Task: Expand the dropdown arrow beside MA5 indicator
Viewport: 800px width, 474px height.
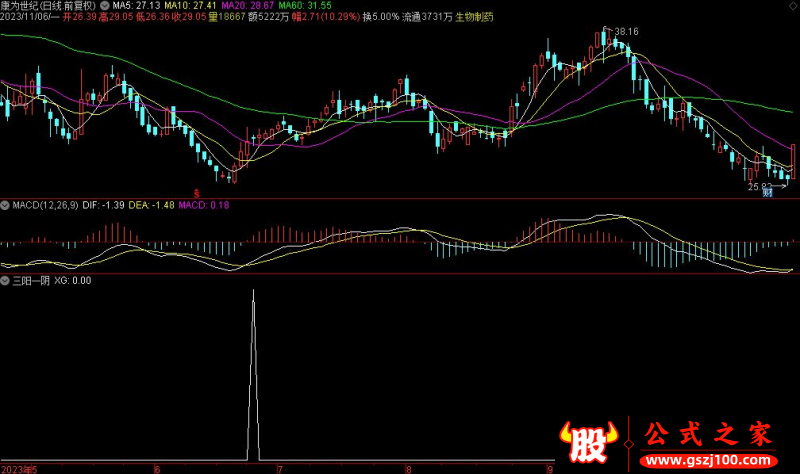Action: coord(106,6)
